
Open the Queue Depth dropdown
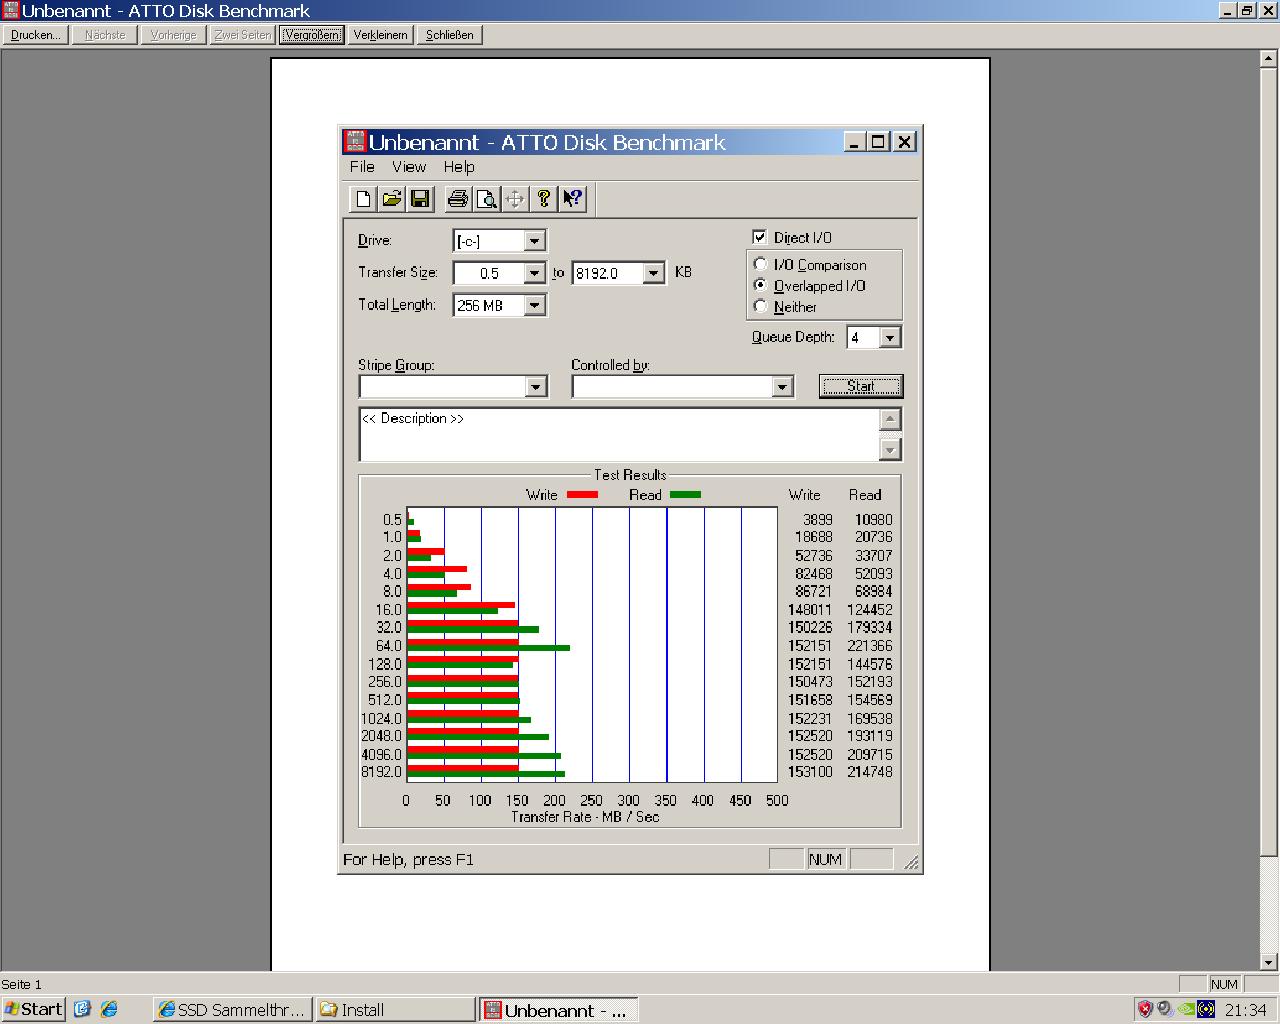889,338
